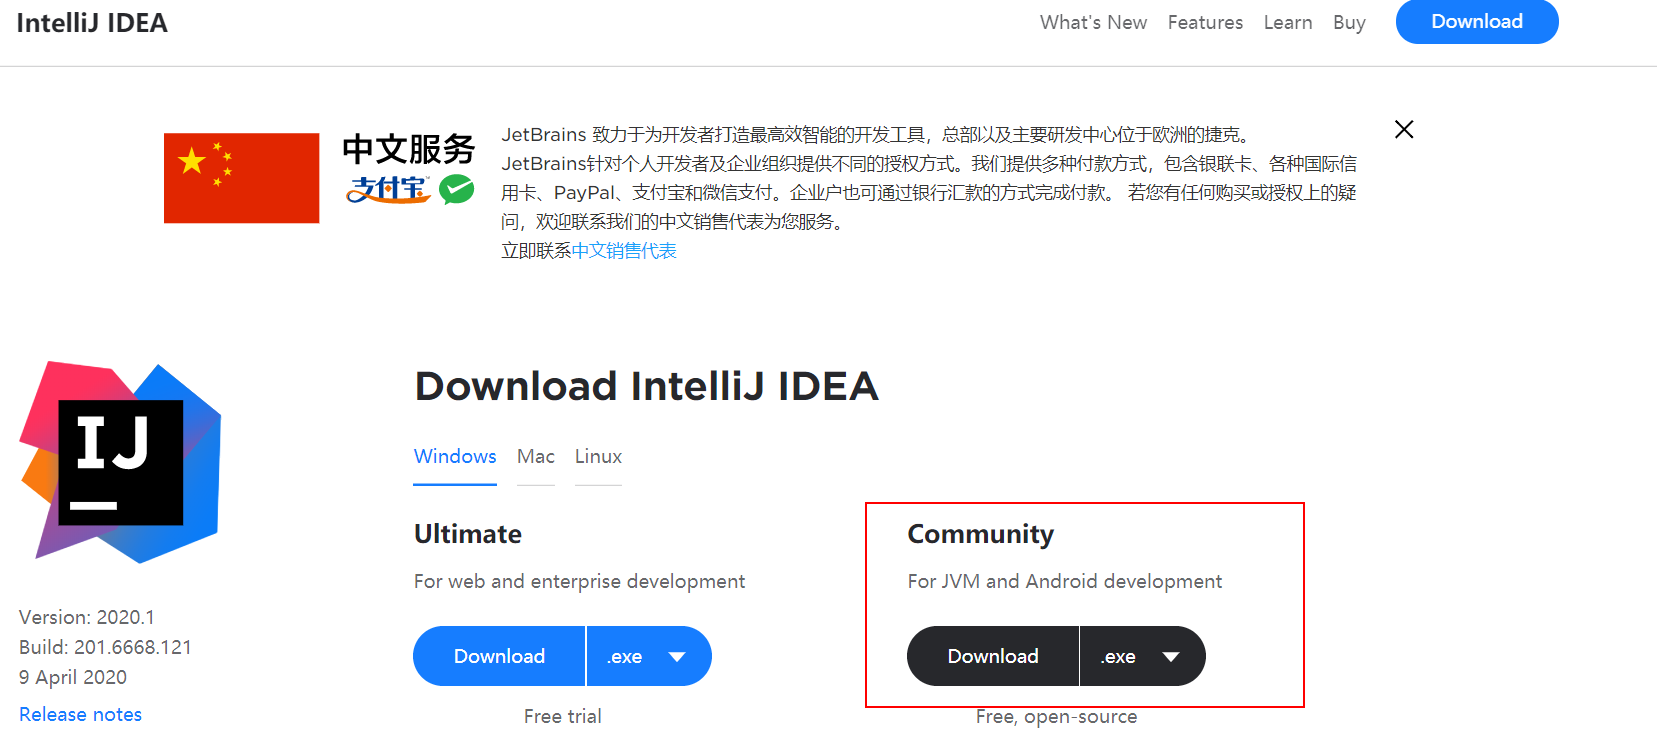Image resolution: width=1657 pixels, height=739 pixels.
Task: Switch to the Mac tab
Action: pyautogui.click(x=536, y=457)
